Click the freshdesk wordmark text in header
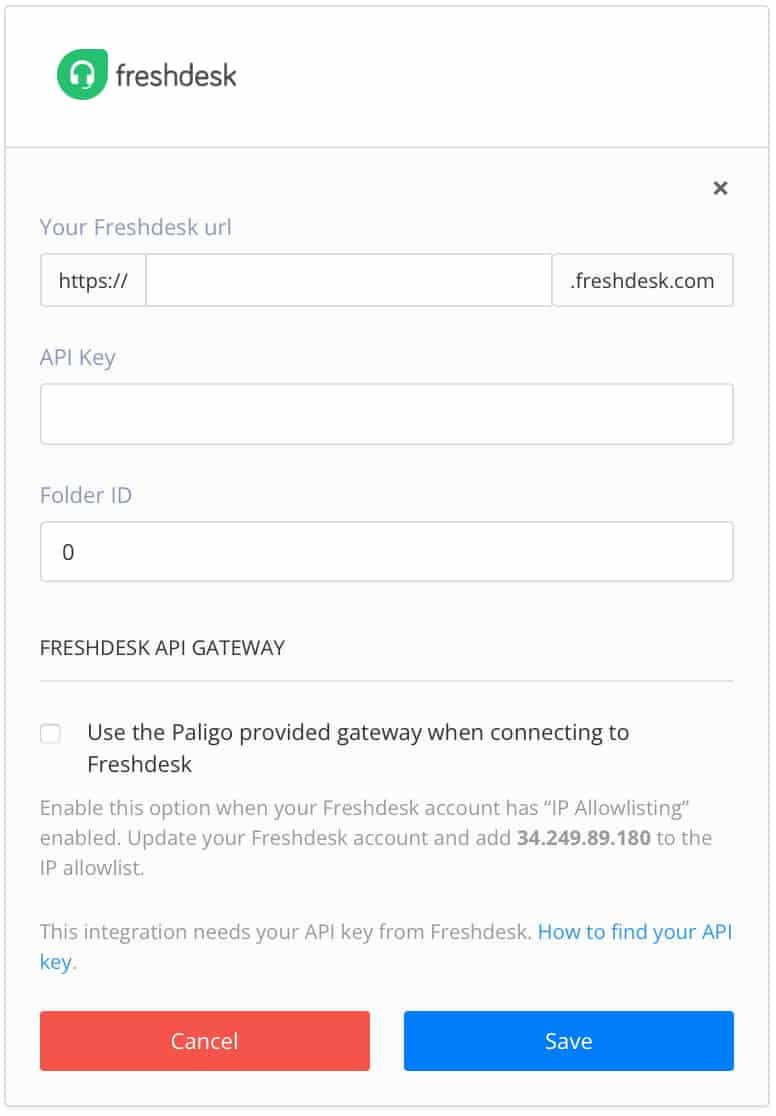 tap(175, 72)
